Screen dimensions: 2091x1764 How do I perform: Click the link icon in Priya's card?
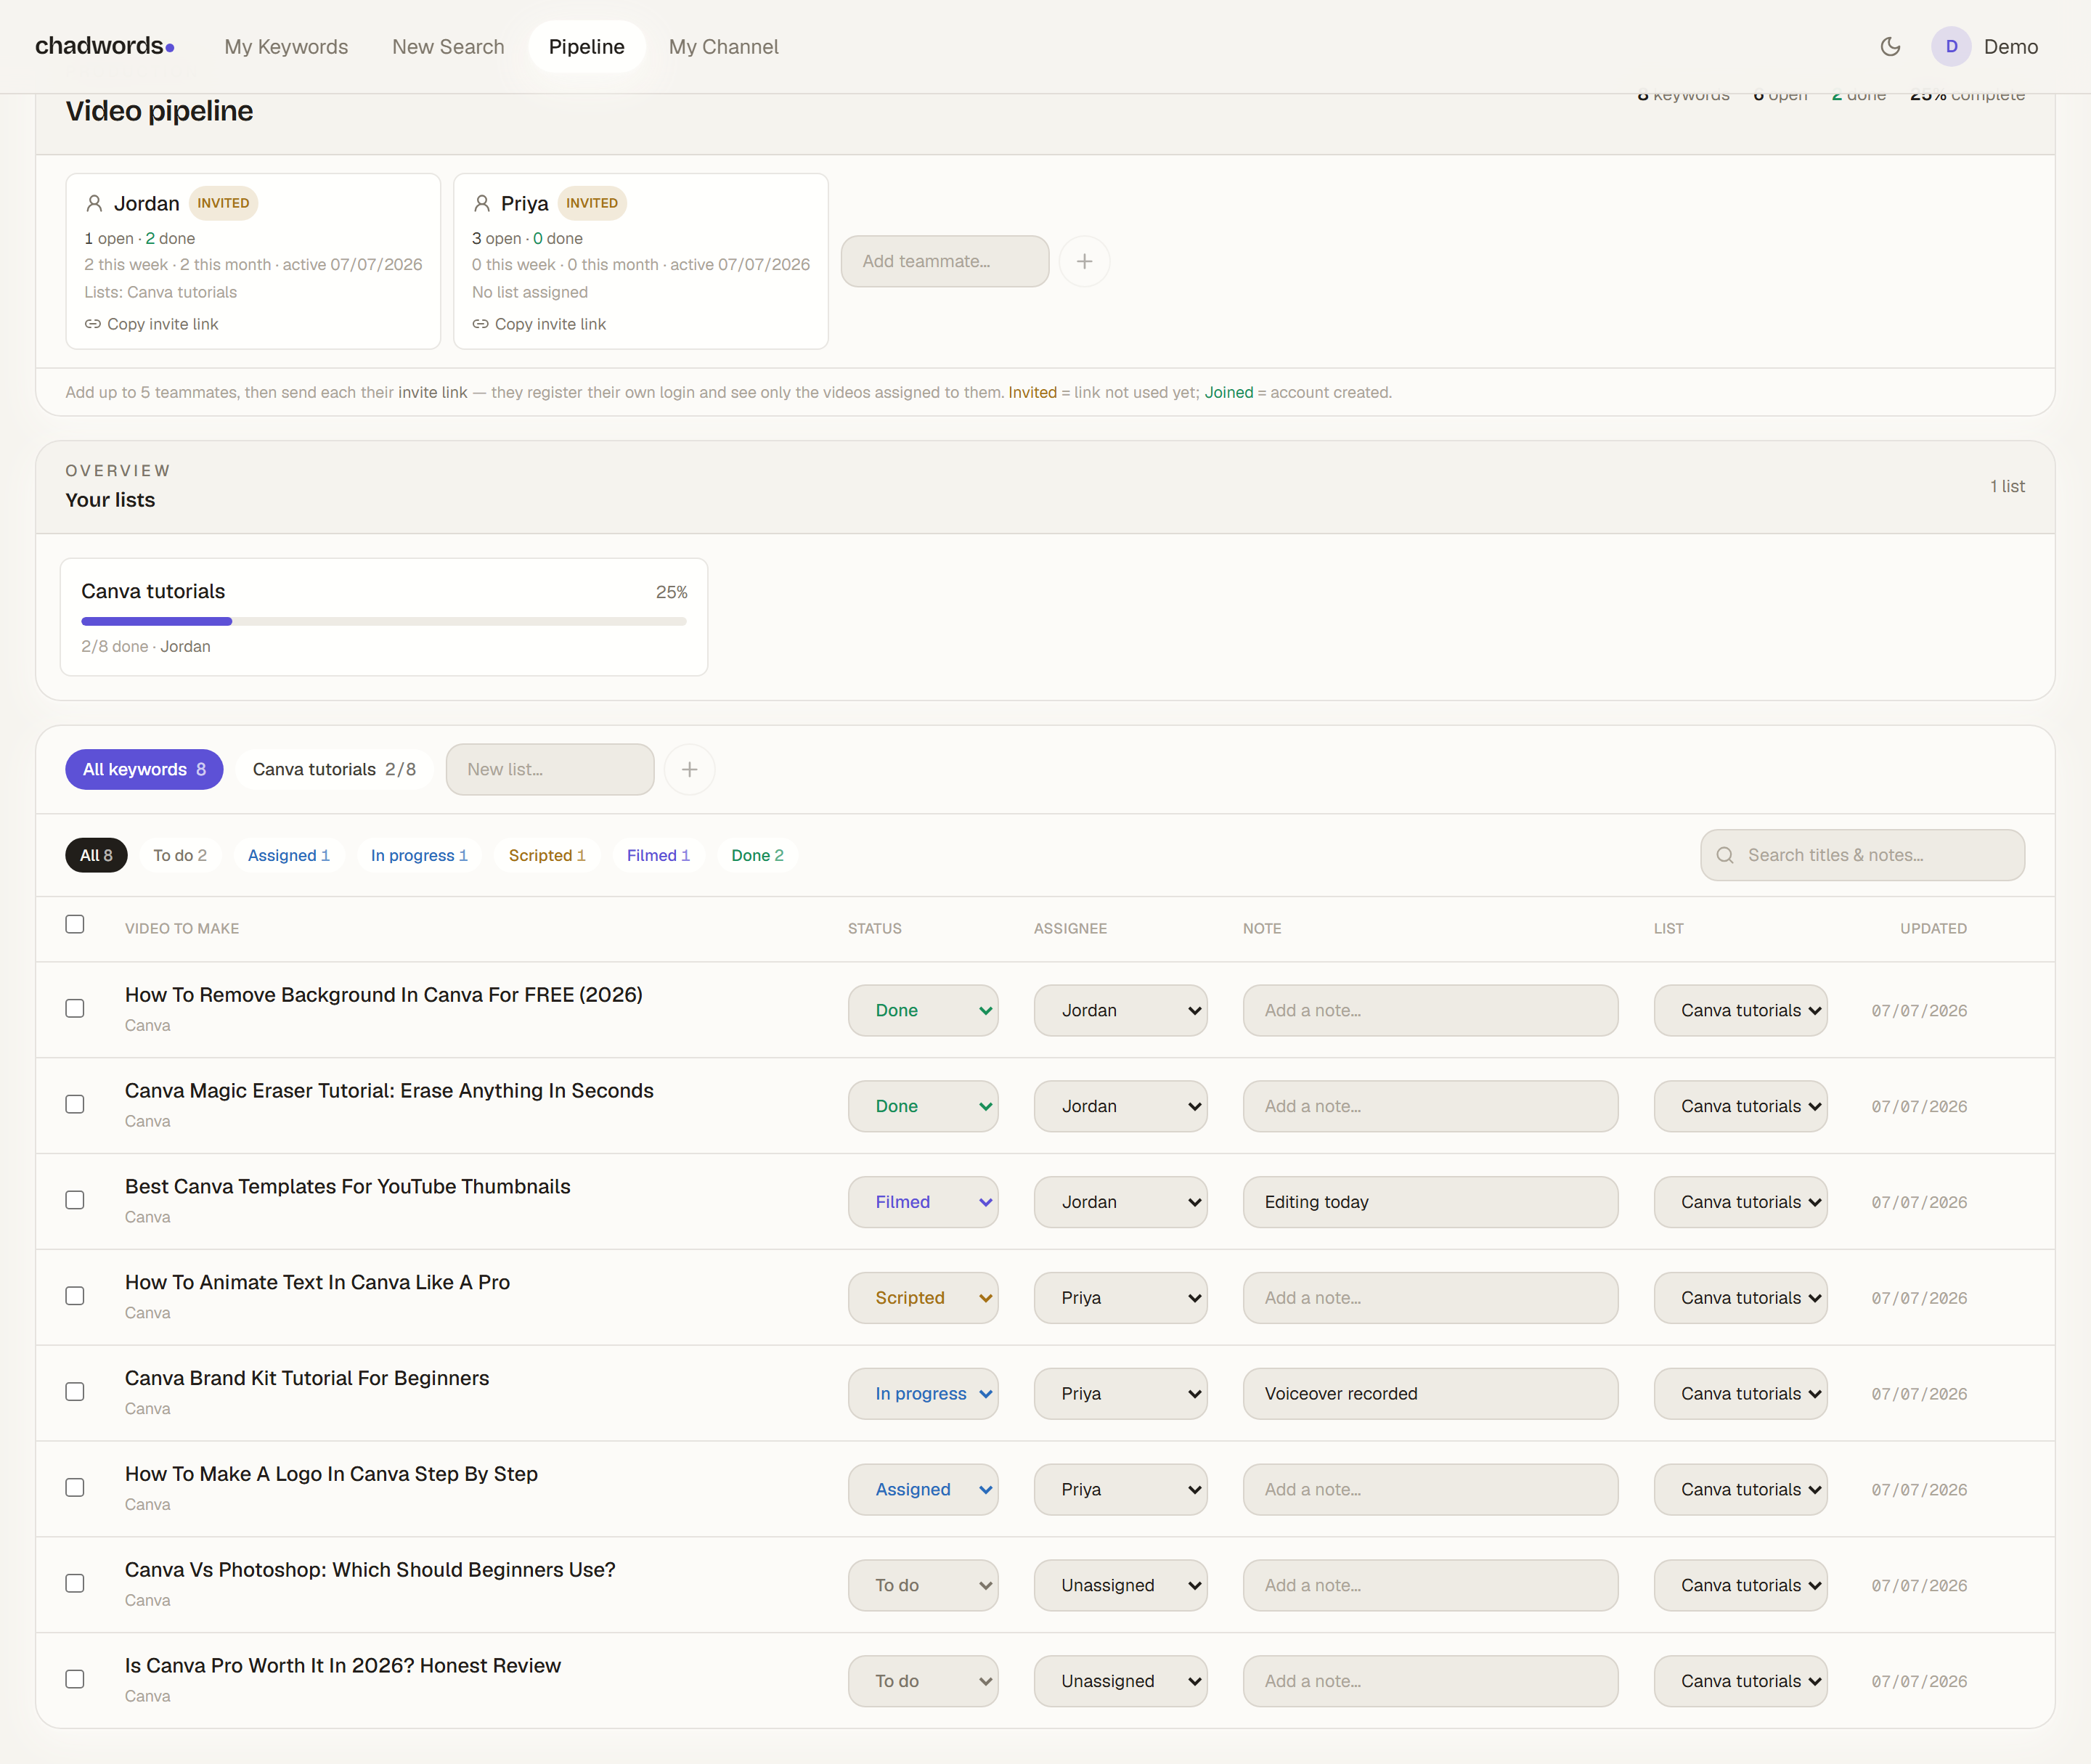tap(480, 324)
